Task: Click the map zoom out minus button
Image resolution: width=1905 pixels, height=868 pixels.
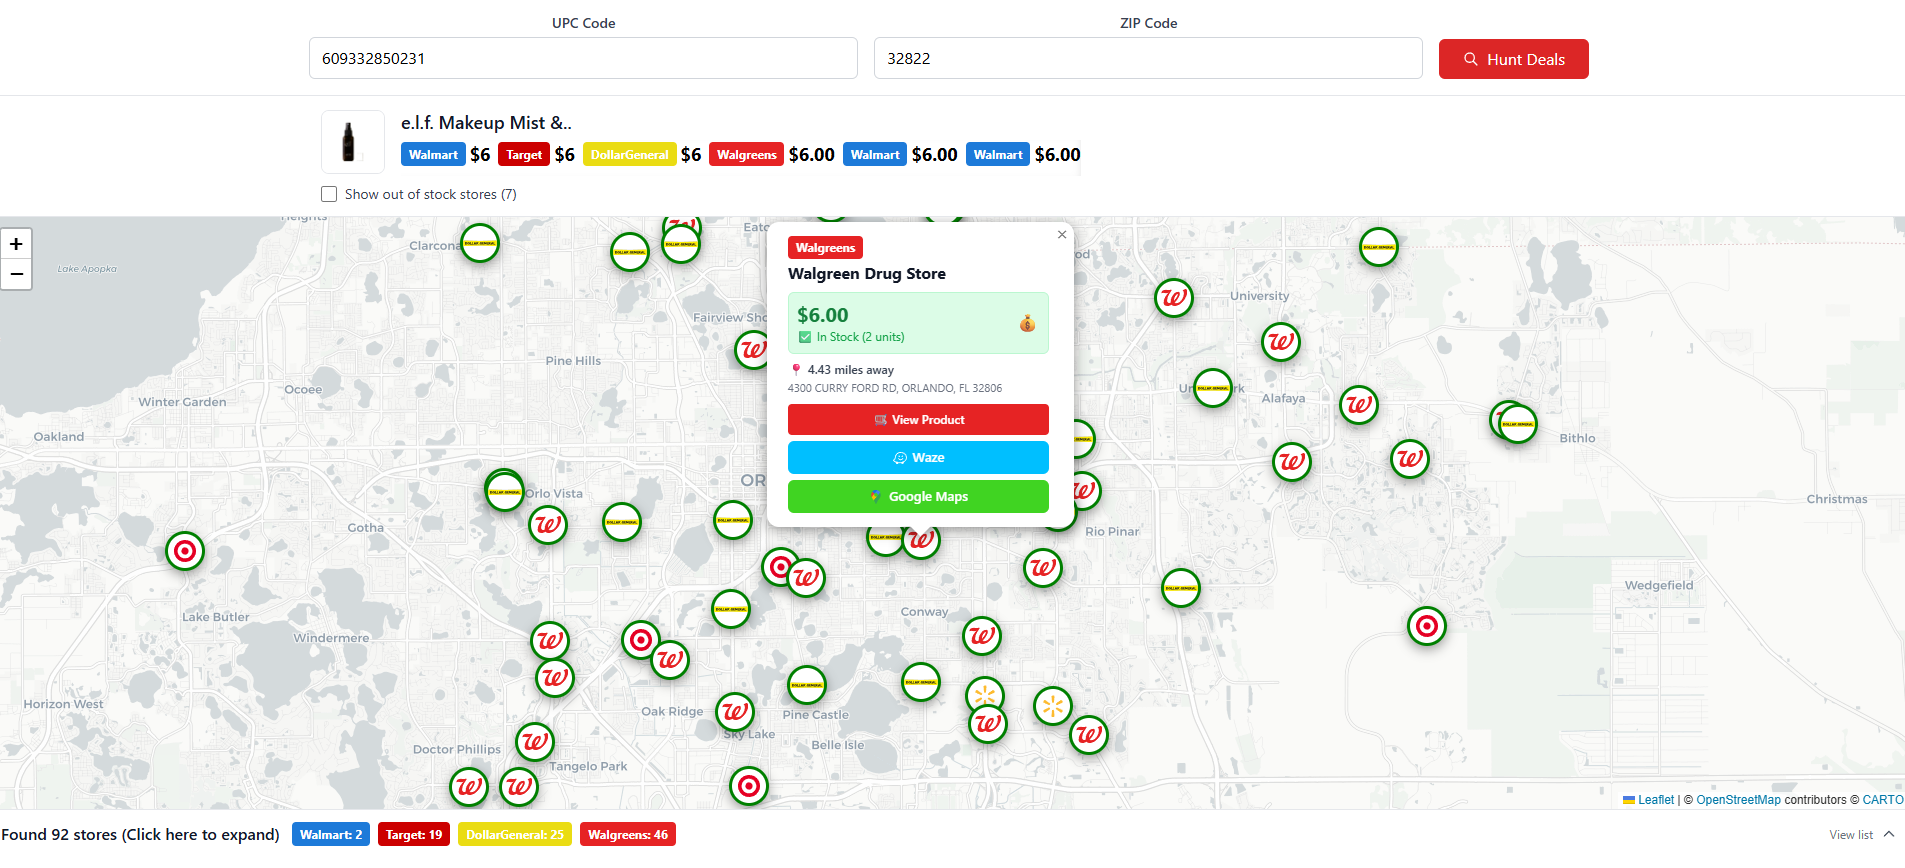Action: [x=16, y=274]
